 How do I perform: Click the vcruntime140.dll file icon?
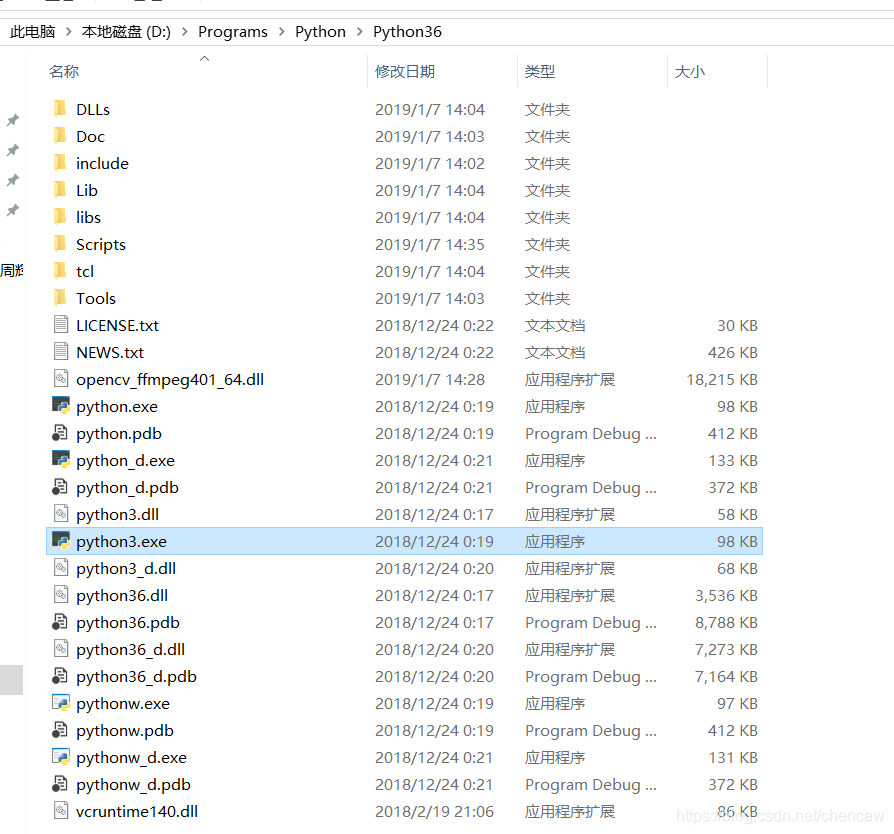[x=60, y=811]
